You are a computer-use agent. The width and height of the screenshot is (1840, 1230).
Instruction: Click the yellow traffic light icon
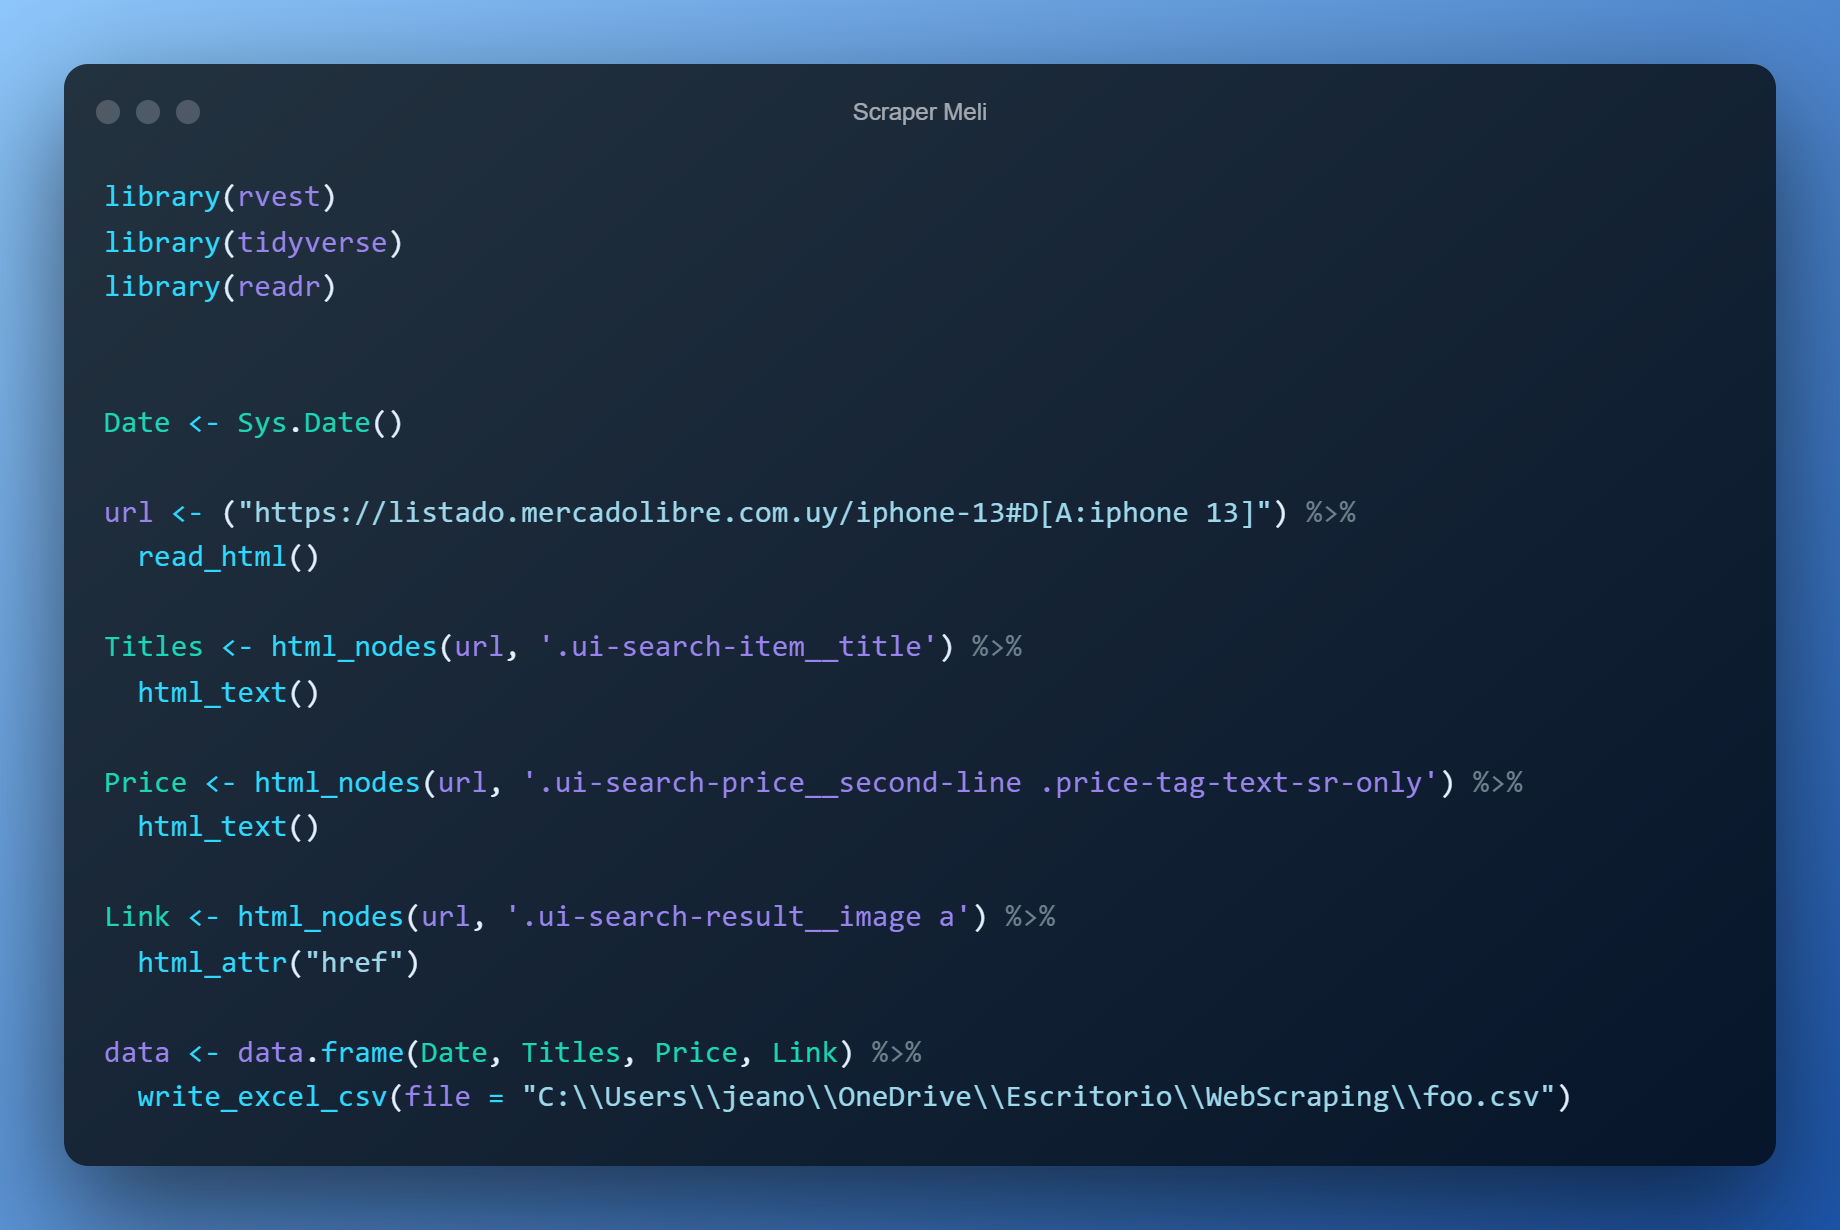point(147,112)
